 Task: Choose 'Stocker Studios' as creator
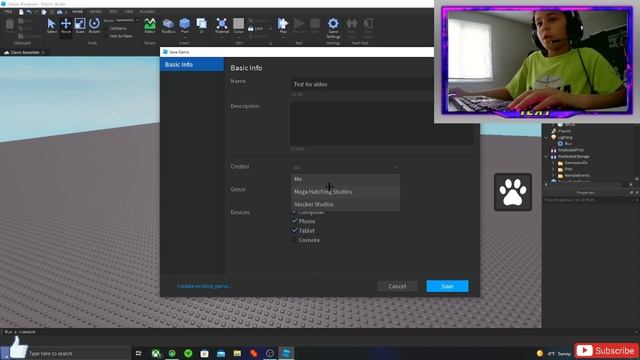click(x=345, y=204)
